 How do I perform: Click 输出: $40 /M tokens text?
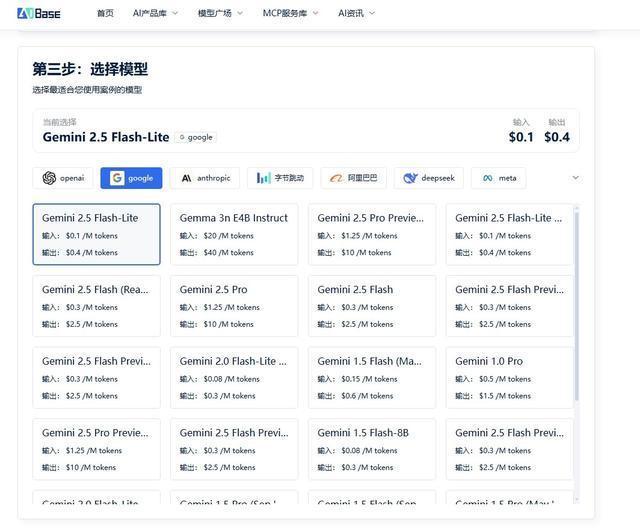point(217,253)
